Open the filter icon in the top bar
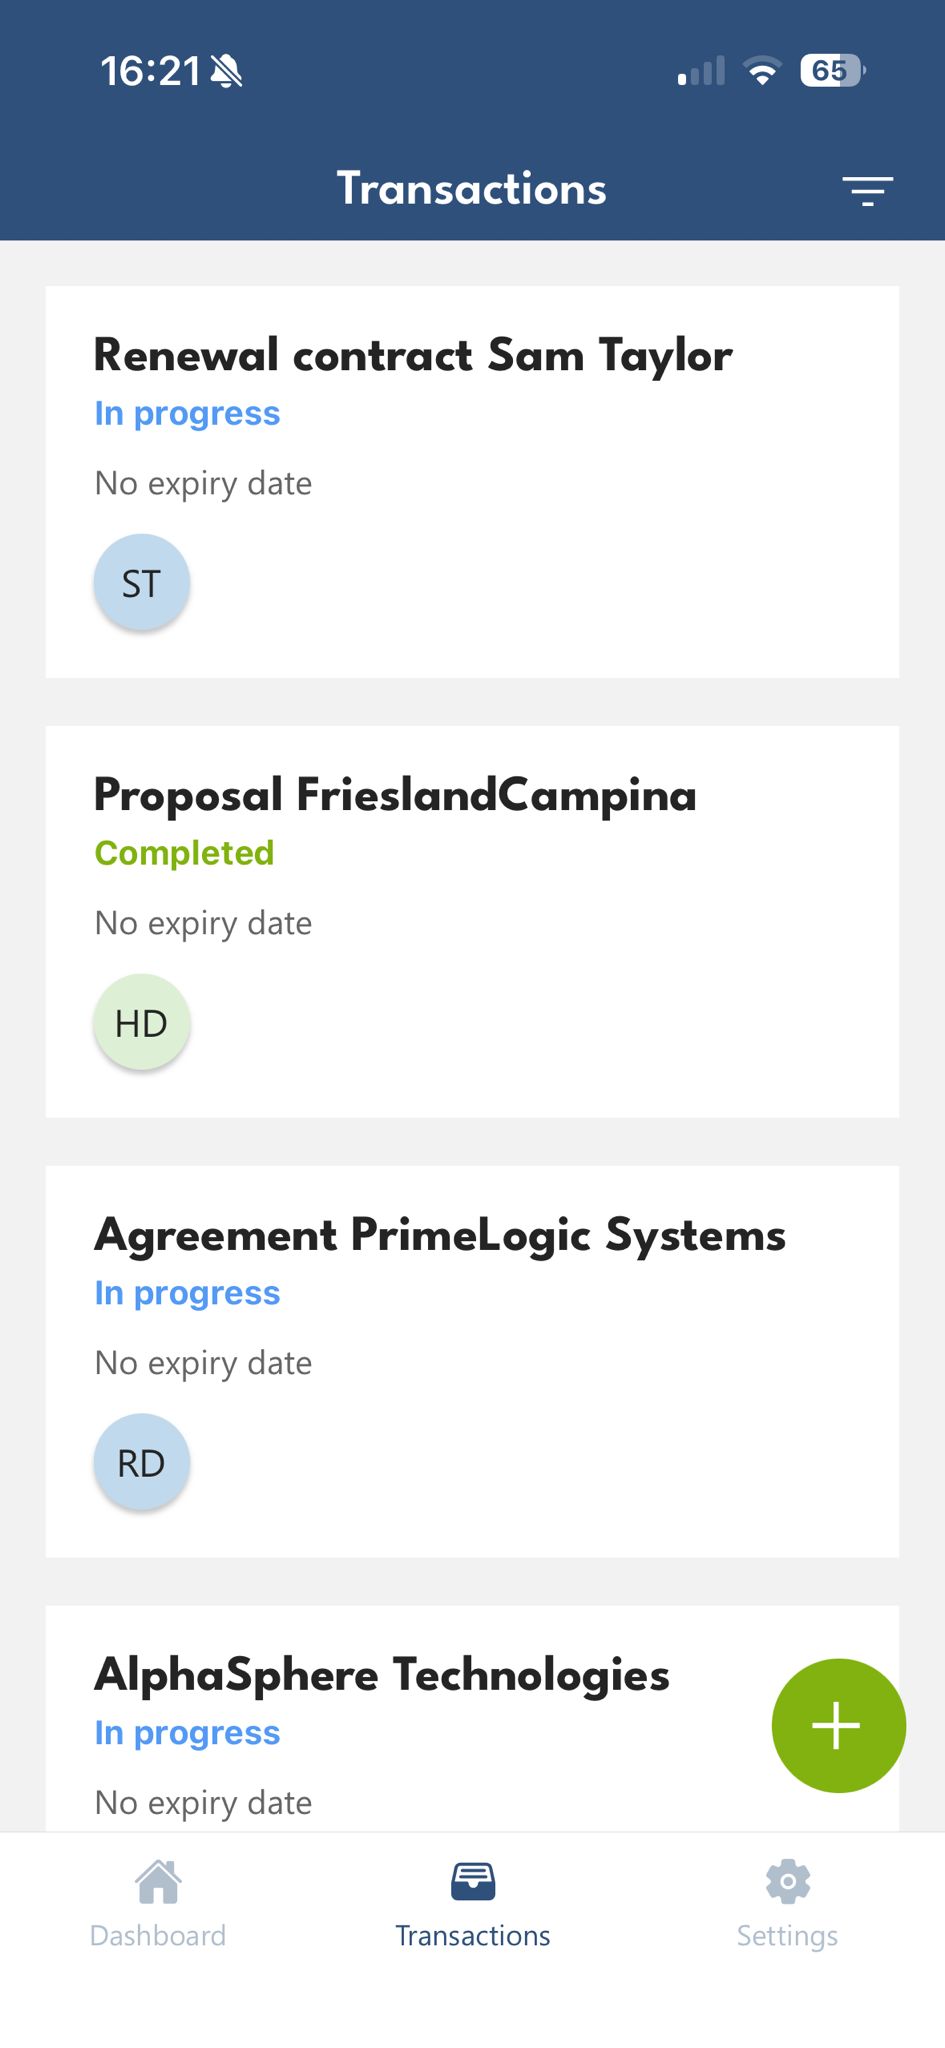The image size is (945, 2048). 866,189
